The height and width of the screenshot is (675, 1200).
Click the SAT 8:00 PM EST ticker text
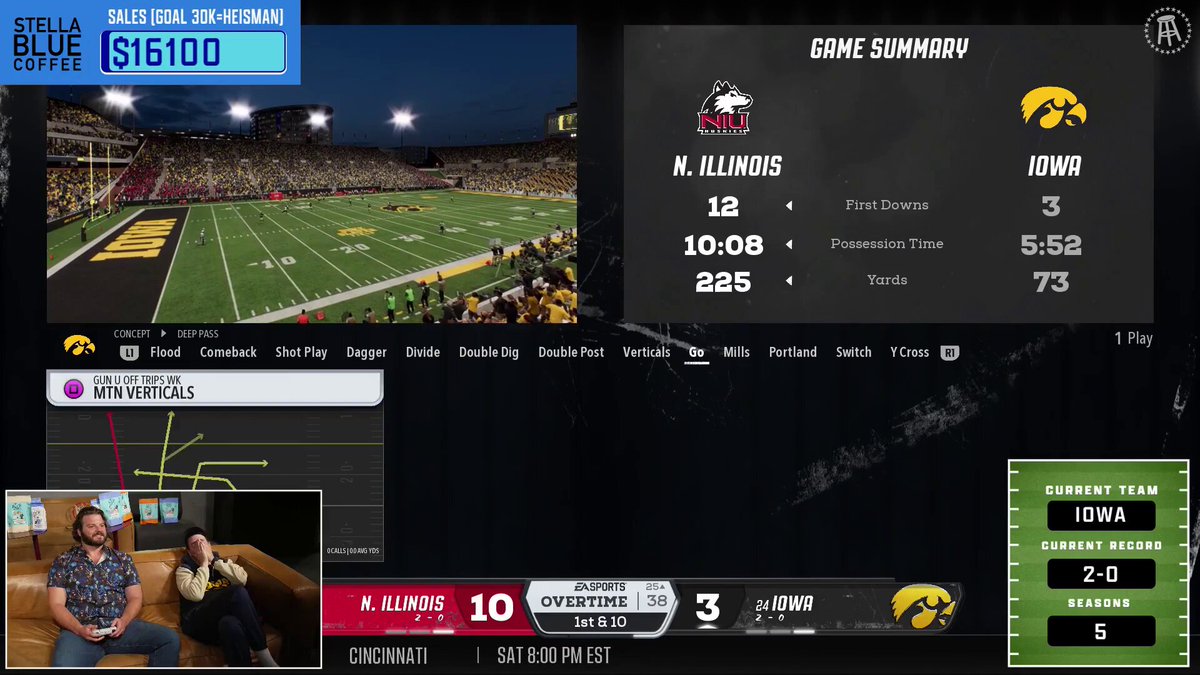pos(553,656)
